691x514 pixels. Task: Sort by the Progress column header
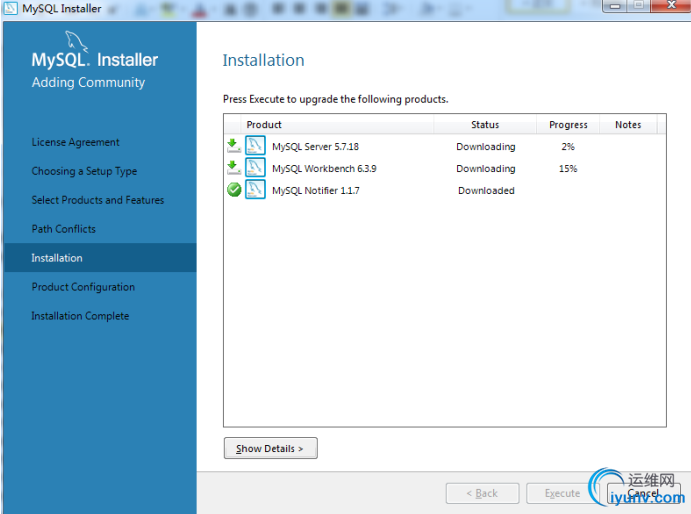coord(568,125)
